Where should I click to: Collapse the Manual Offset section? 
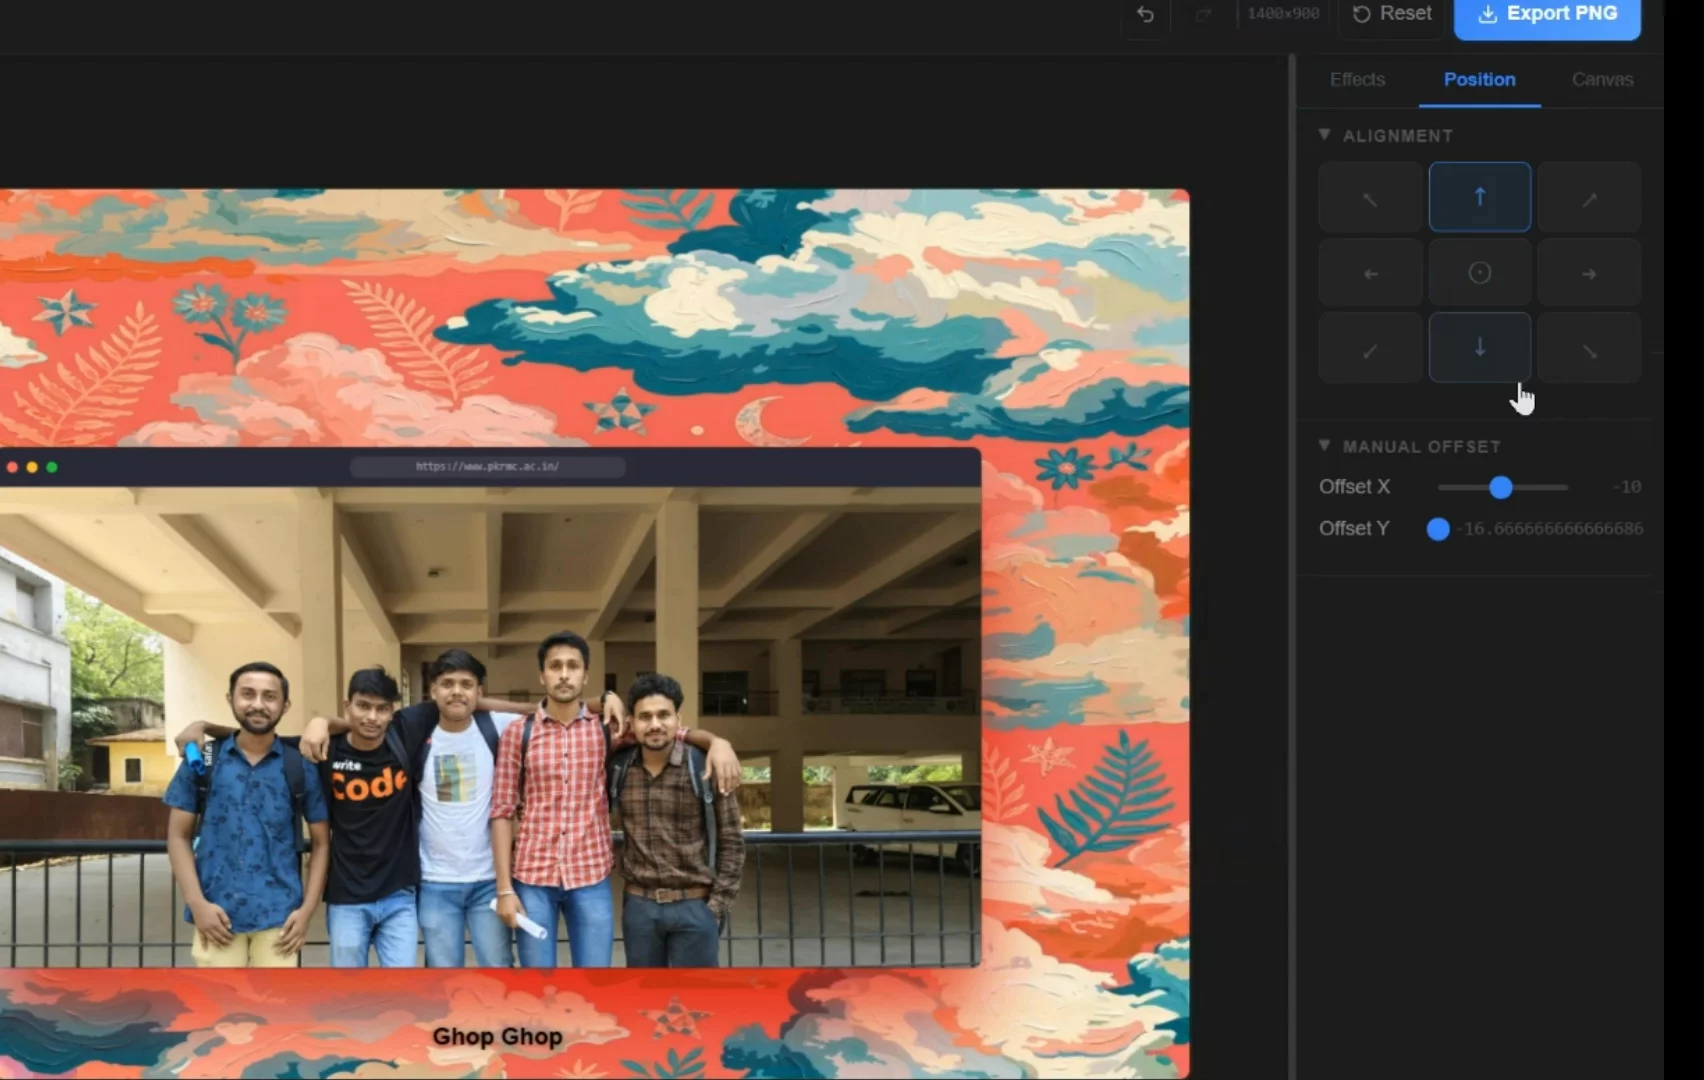tap(1324, 446)
